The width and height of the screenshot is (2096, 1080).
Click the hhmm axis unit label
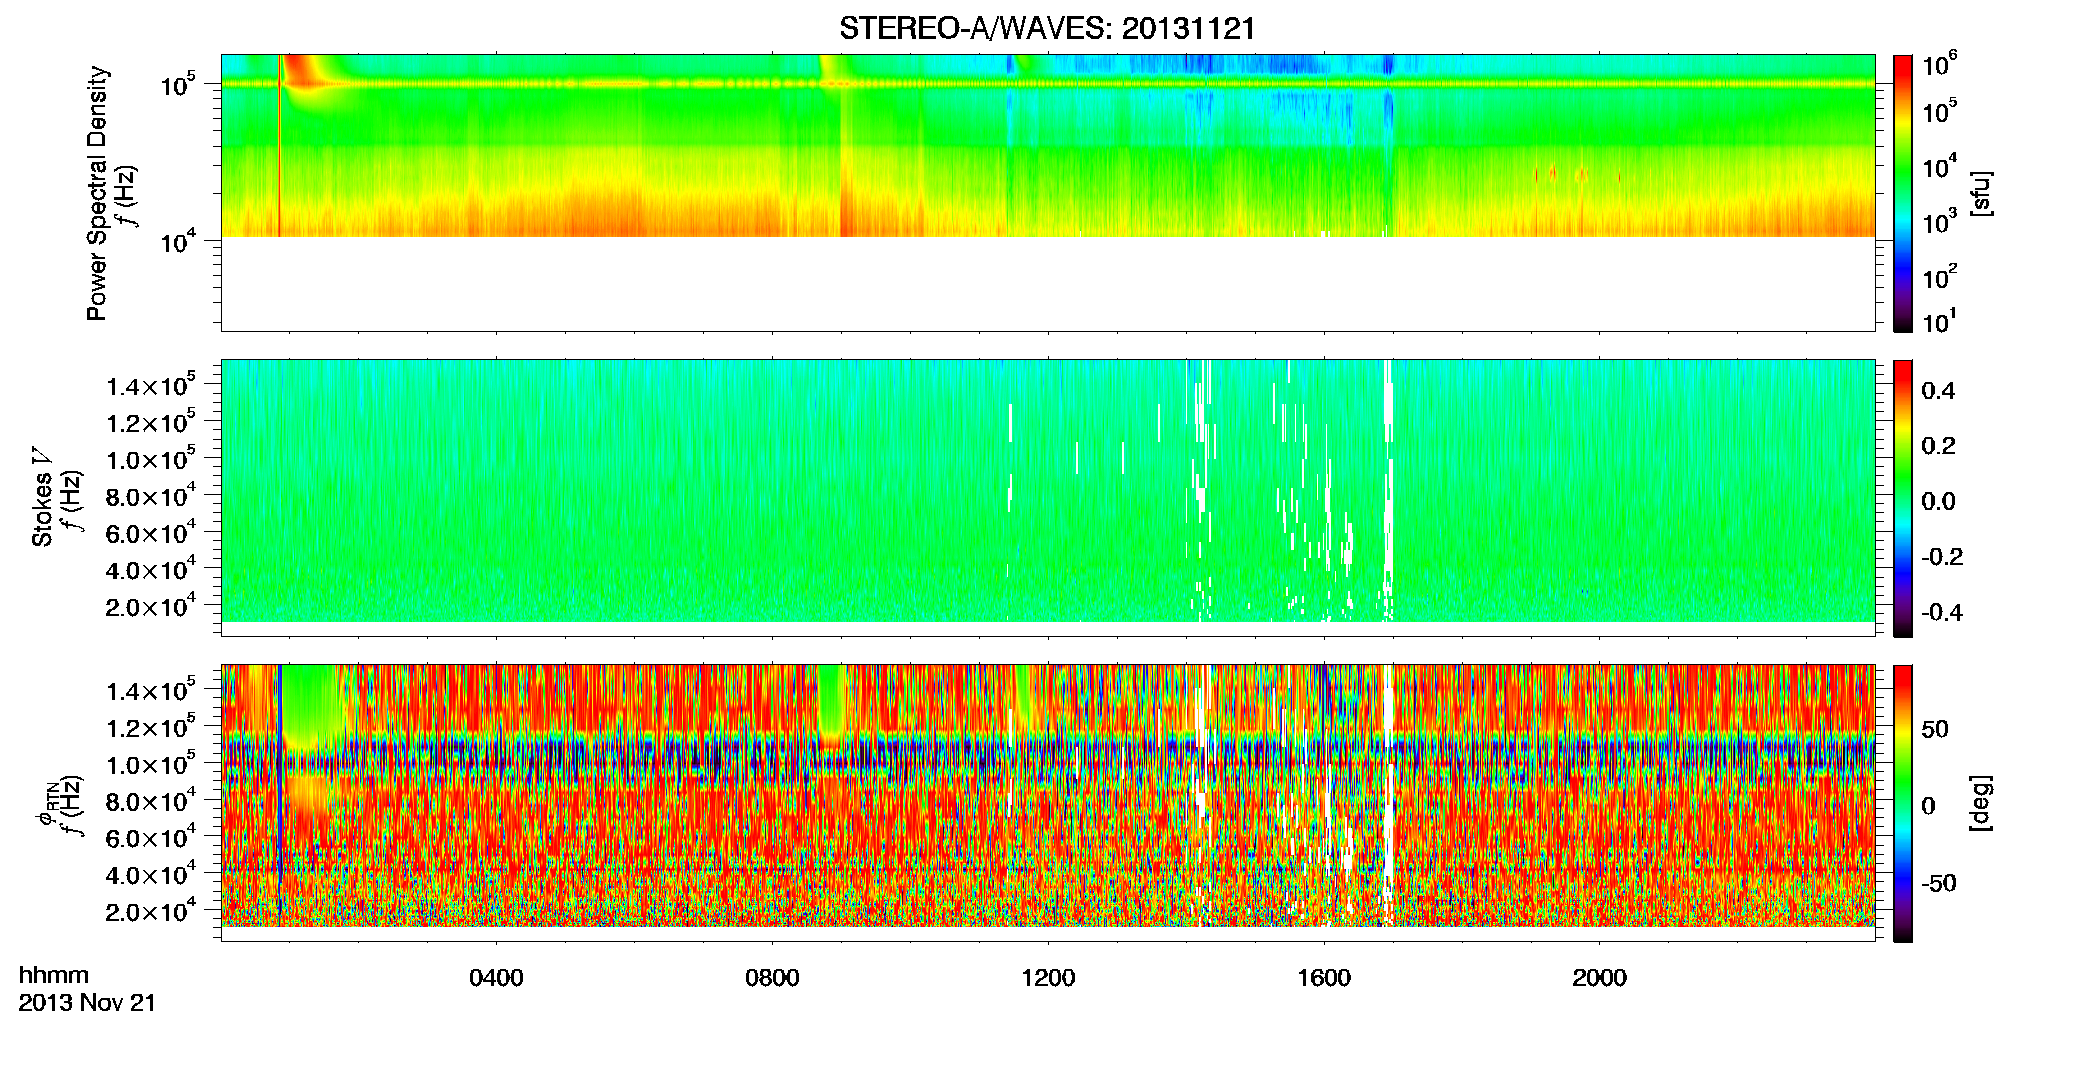[x=54, y=975]
